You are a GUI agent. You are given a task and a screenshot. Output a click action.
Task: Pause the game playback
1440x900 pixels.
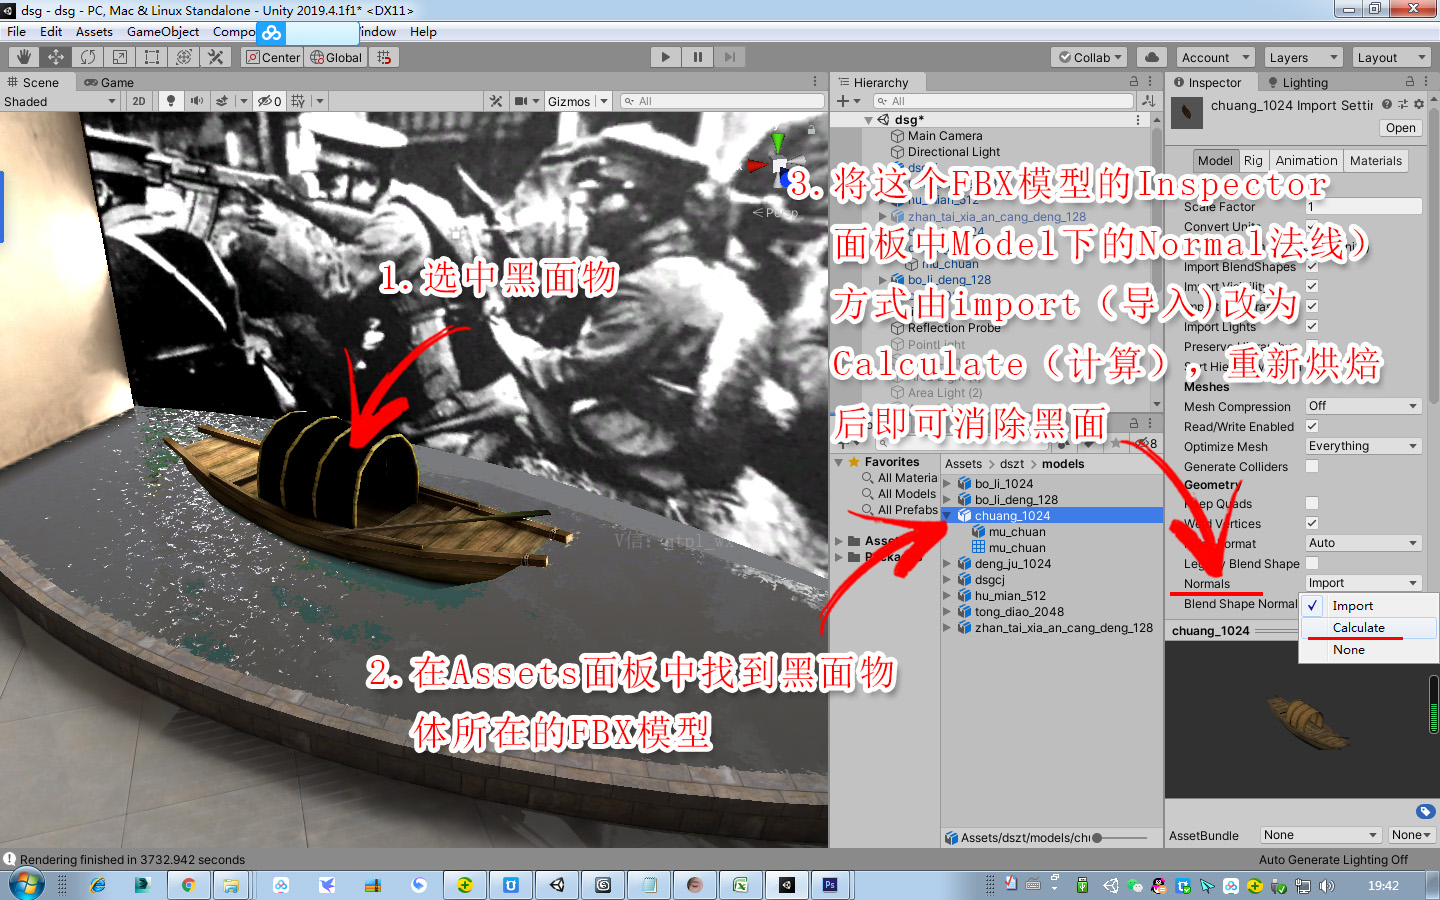(x=697, y=57)
